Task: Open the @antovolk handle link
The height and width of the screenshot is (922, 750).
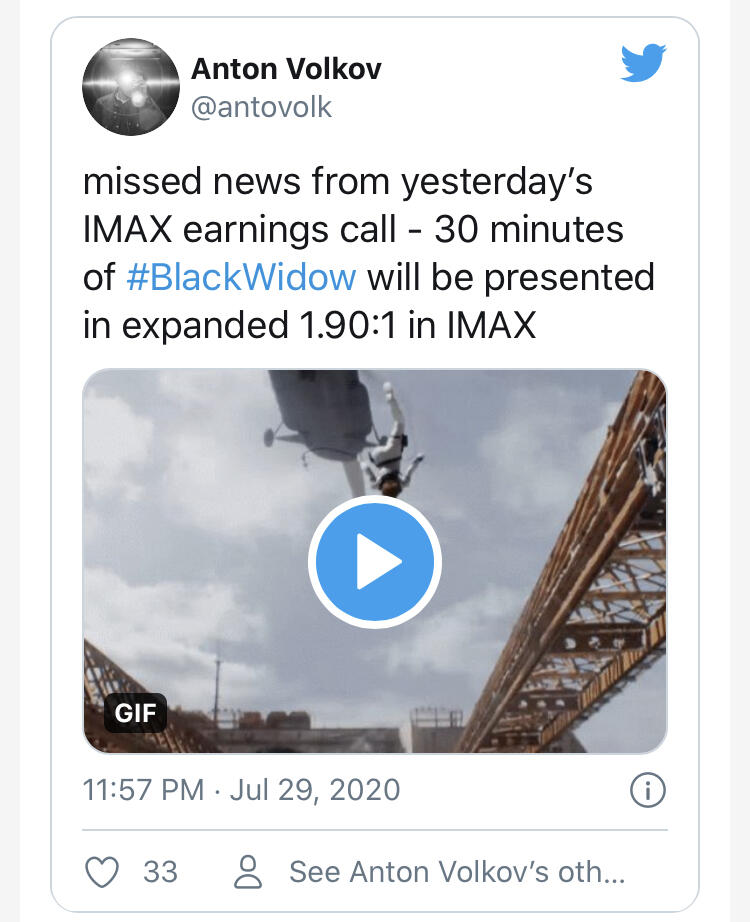Action: point(261,107)
